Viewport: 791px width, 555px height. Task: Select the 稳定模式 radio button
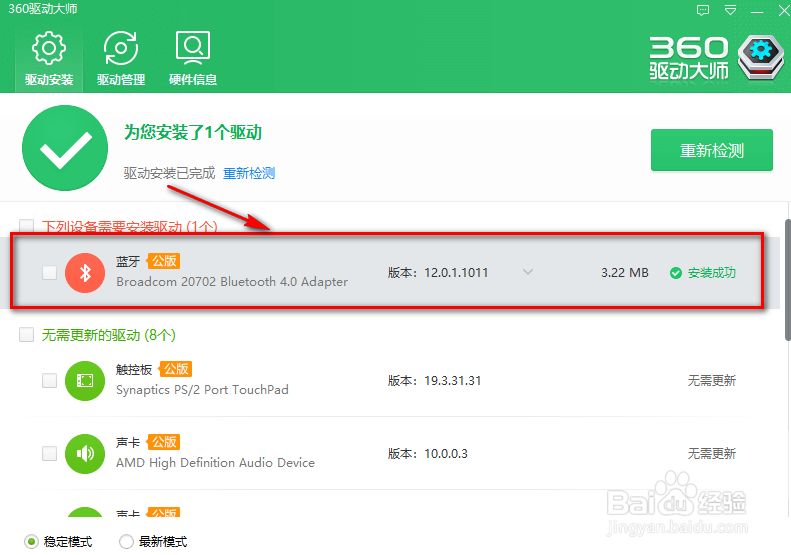pyautogui.click(x=31, y=541)
